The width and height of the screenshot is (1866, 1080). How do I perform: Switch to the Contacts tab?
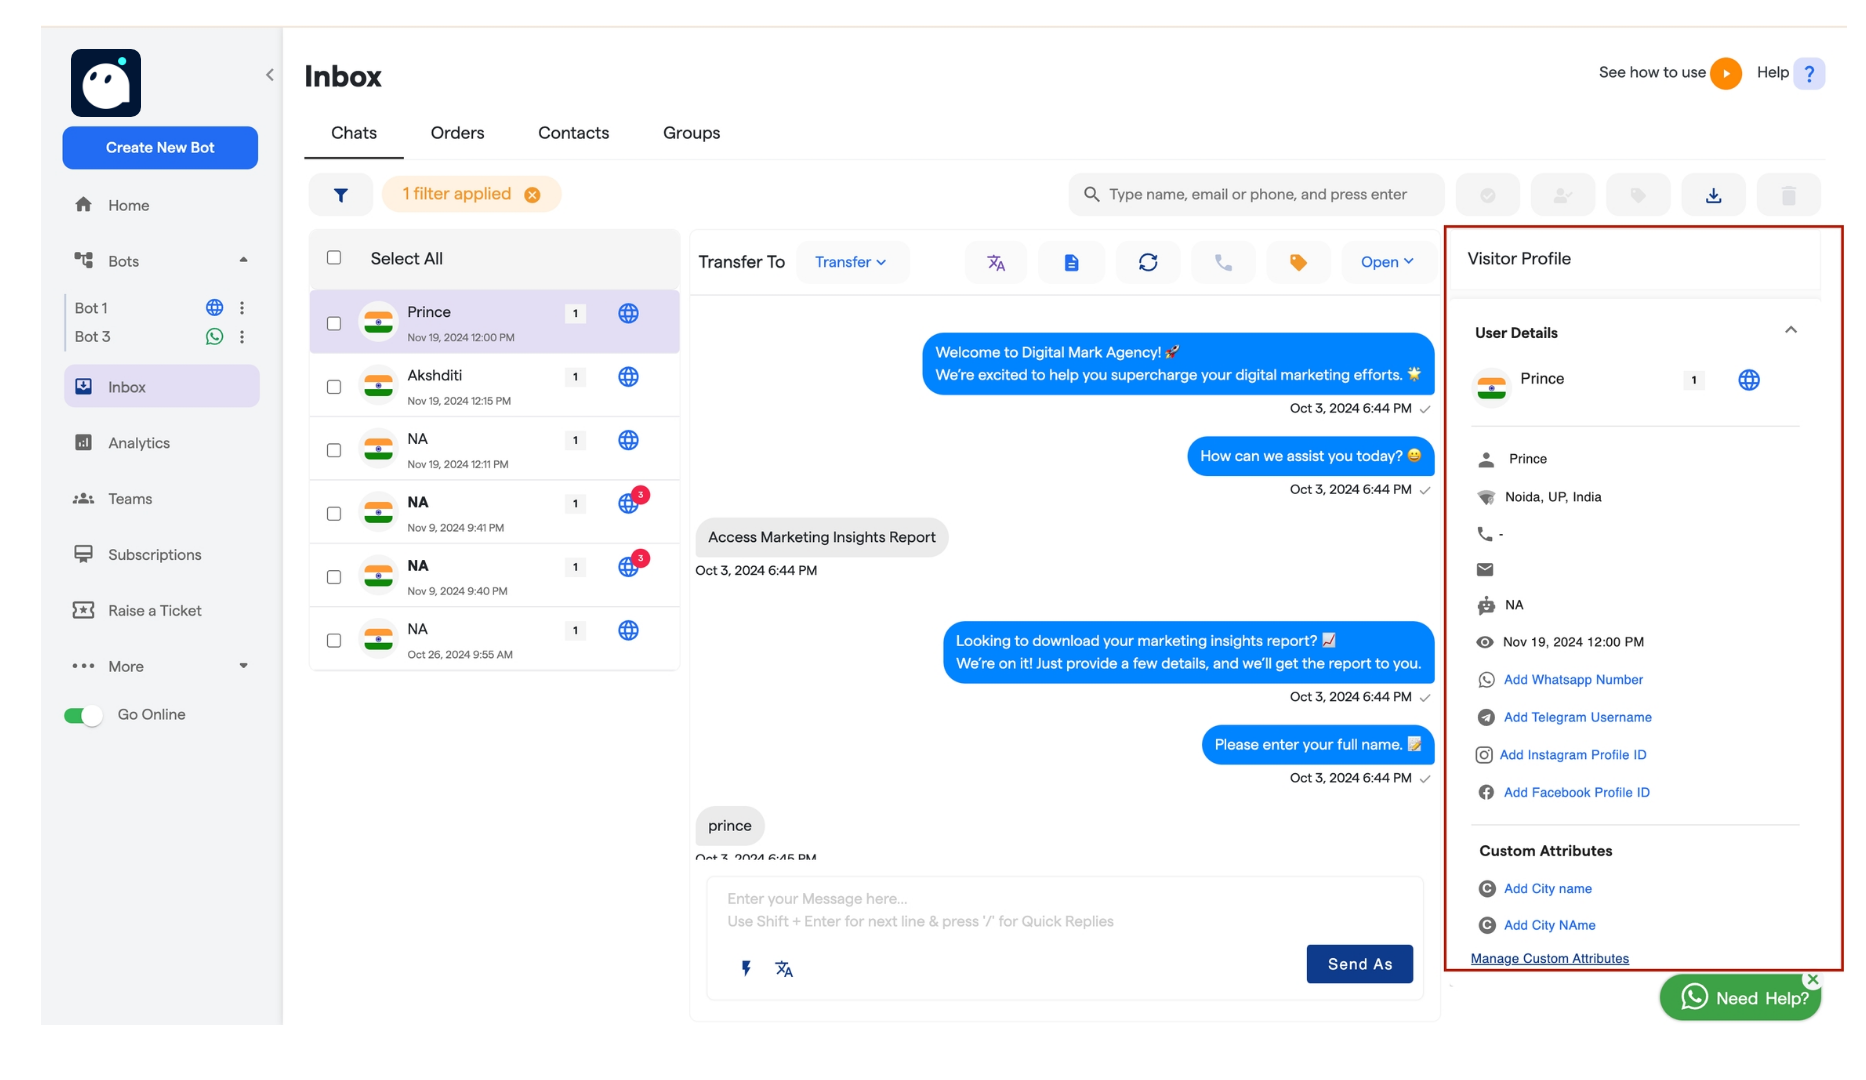click(573, 133)
